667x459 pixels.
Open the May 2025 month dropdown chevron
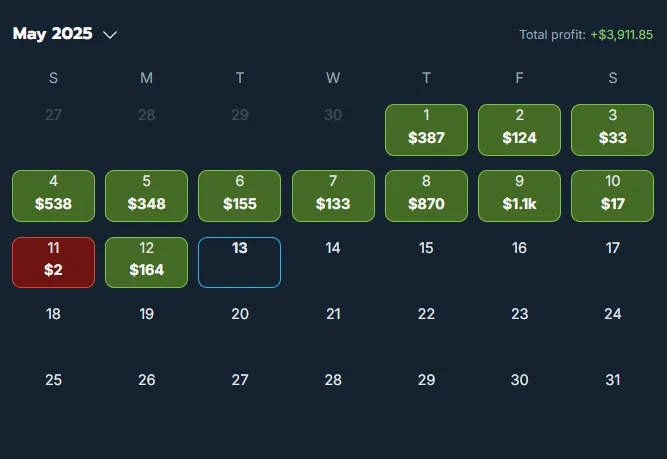point(110,35)
